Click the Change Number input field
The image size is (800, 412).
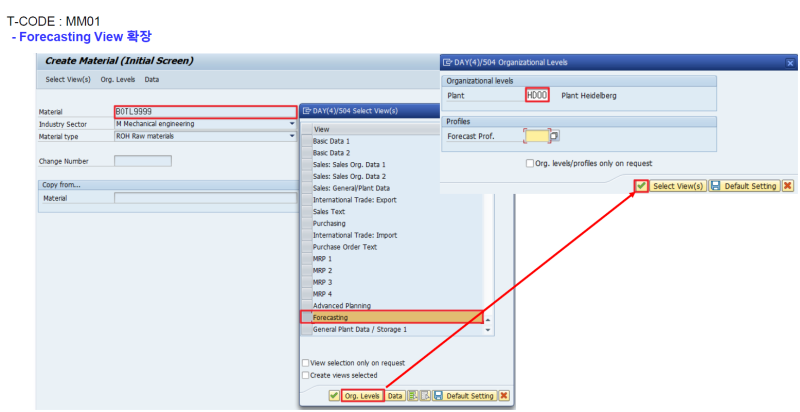pyautogui.click(x=143, y=161)
